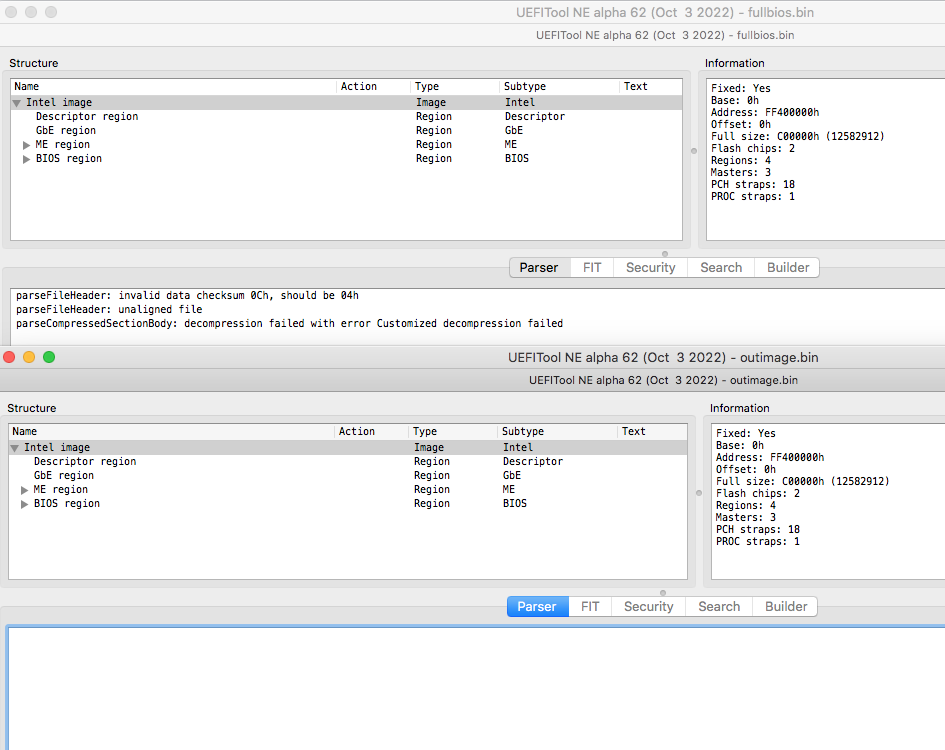Select GbE region row in outimage.bin window
Image resolution: width=945 pixels, height=750 pixels.
point(348,475)
